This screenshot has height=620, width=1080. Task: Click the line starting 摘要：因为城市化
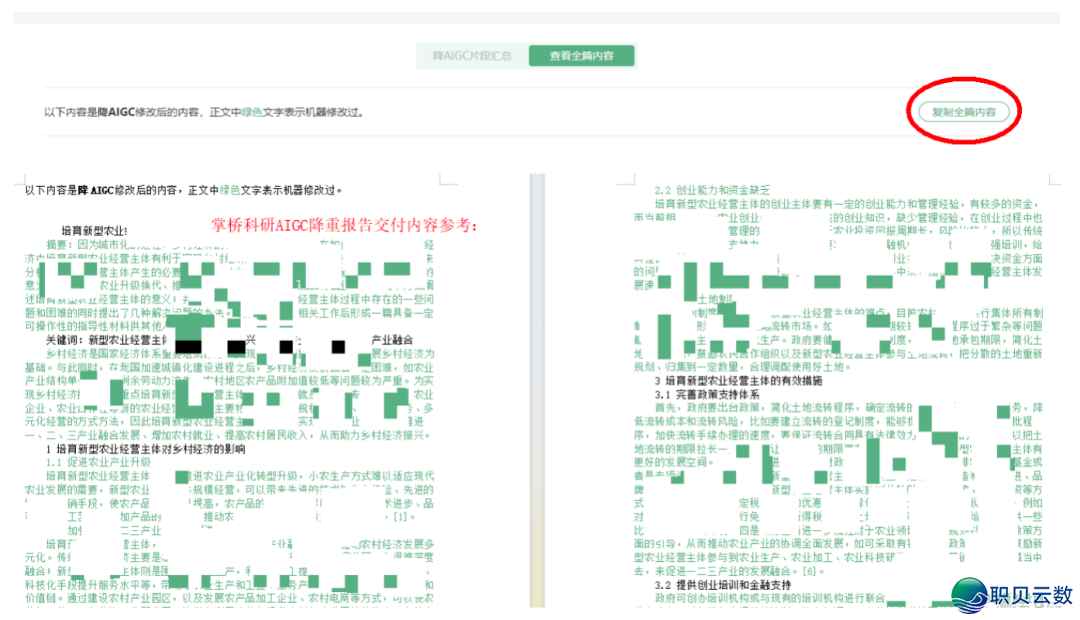point(240,245)
